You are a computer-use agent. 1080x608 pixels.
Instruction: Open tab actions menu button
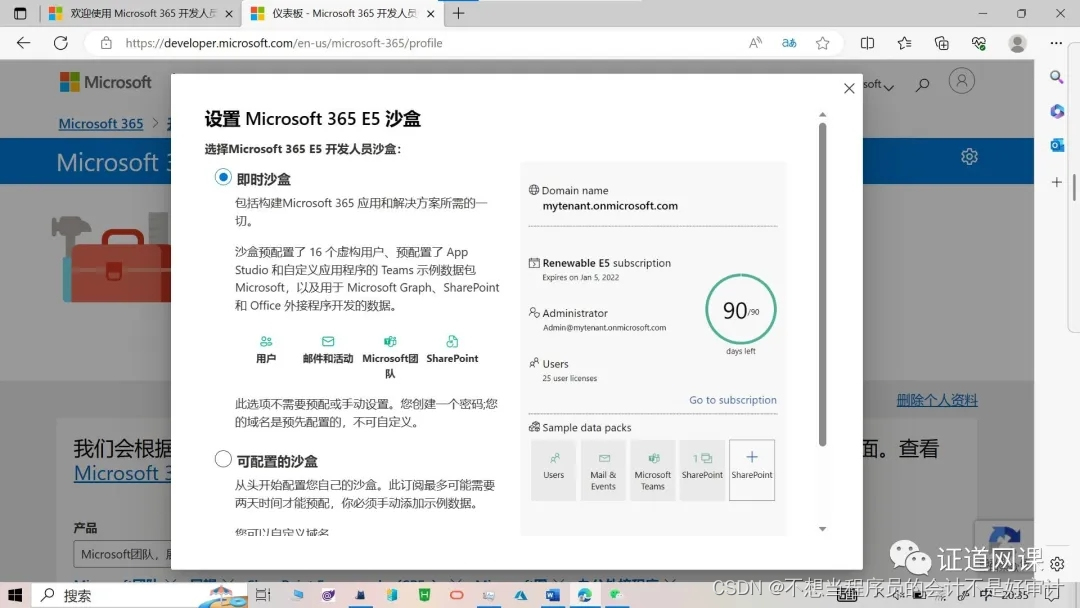click(20, 13)
